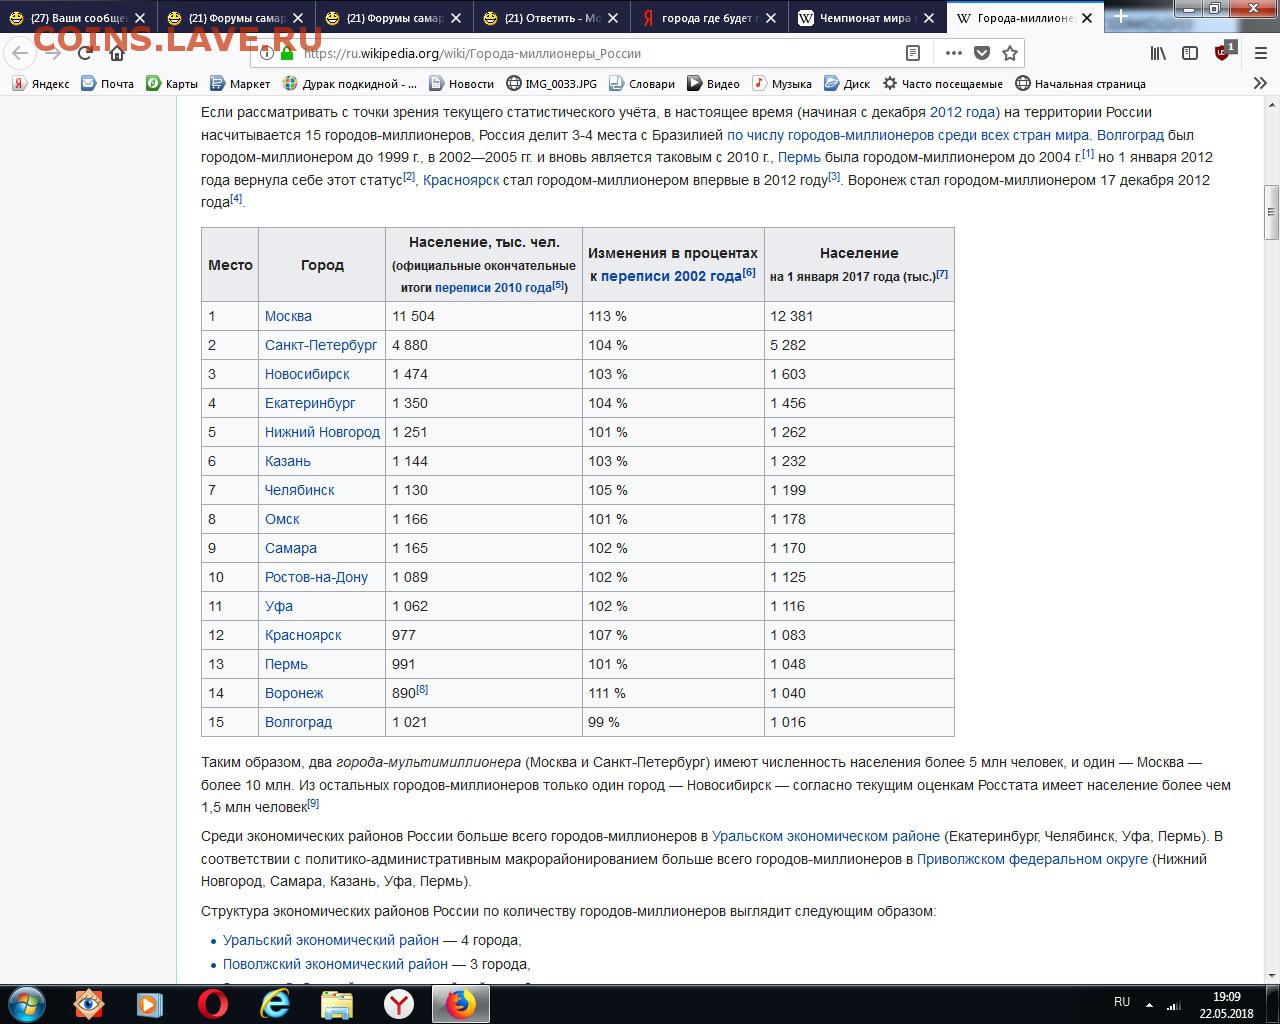Image resolution: width=1280 pixels, height=1024 pixels.
Task: Open Маркет bookmark
Action: click(x=240, y=84)
